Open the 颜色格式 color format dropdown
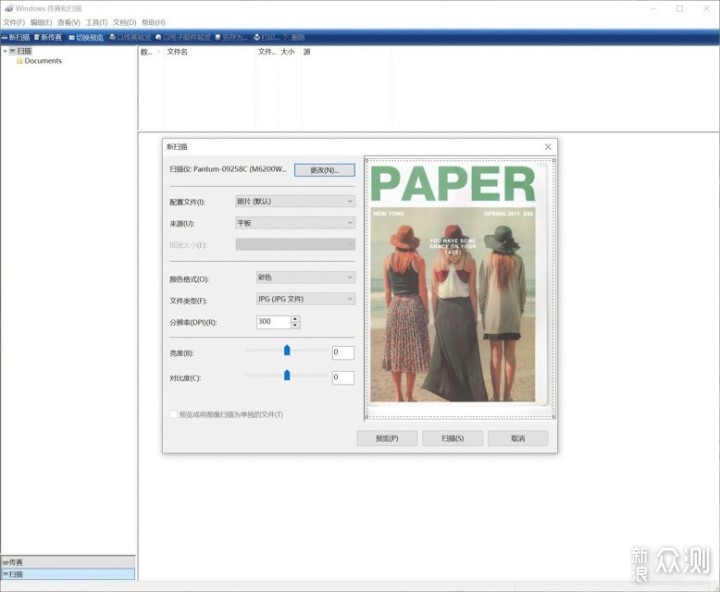The width and height of the screenshot is (720, 592). (x=305, y=277)
